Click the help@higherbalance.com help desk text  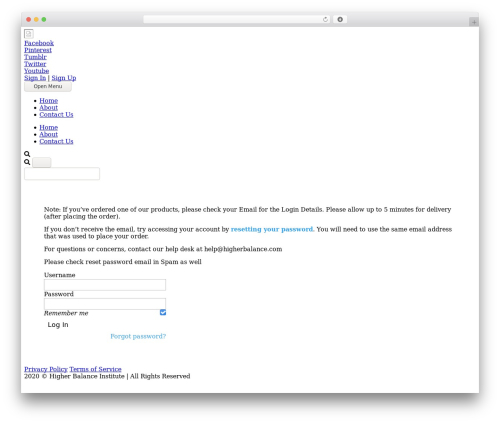coord(243,249)
